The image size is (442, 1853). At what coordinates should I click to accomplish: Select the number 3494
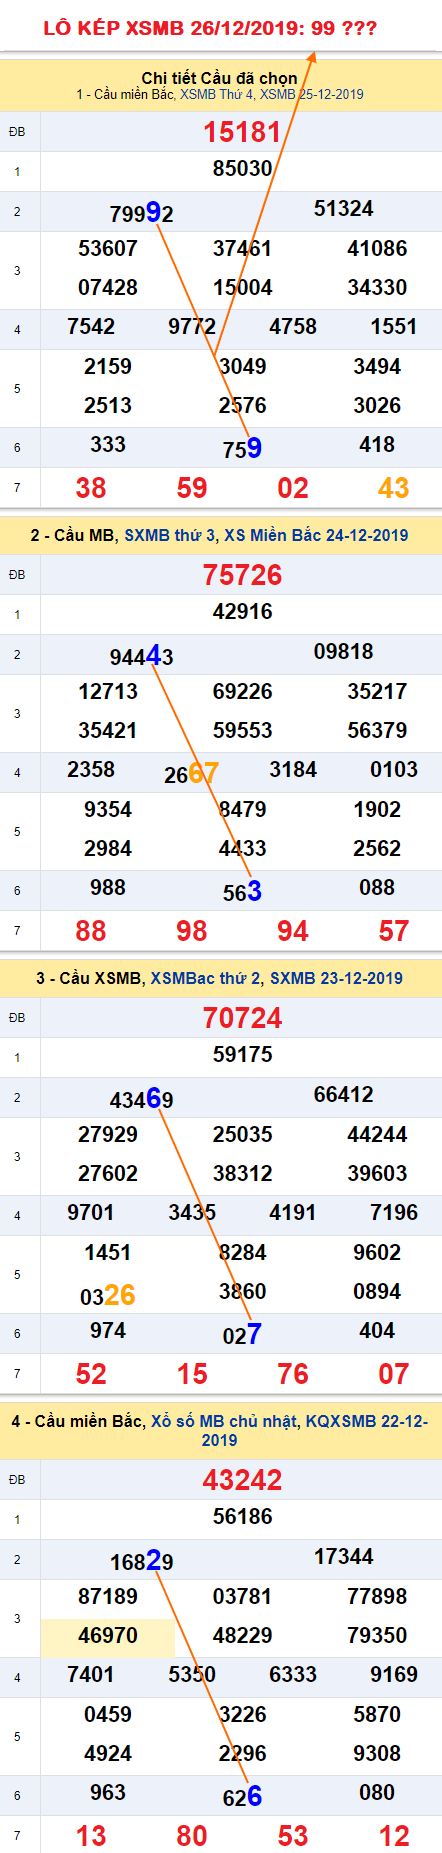click(377, 366)
